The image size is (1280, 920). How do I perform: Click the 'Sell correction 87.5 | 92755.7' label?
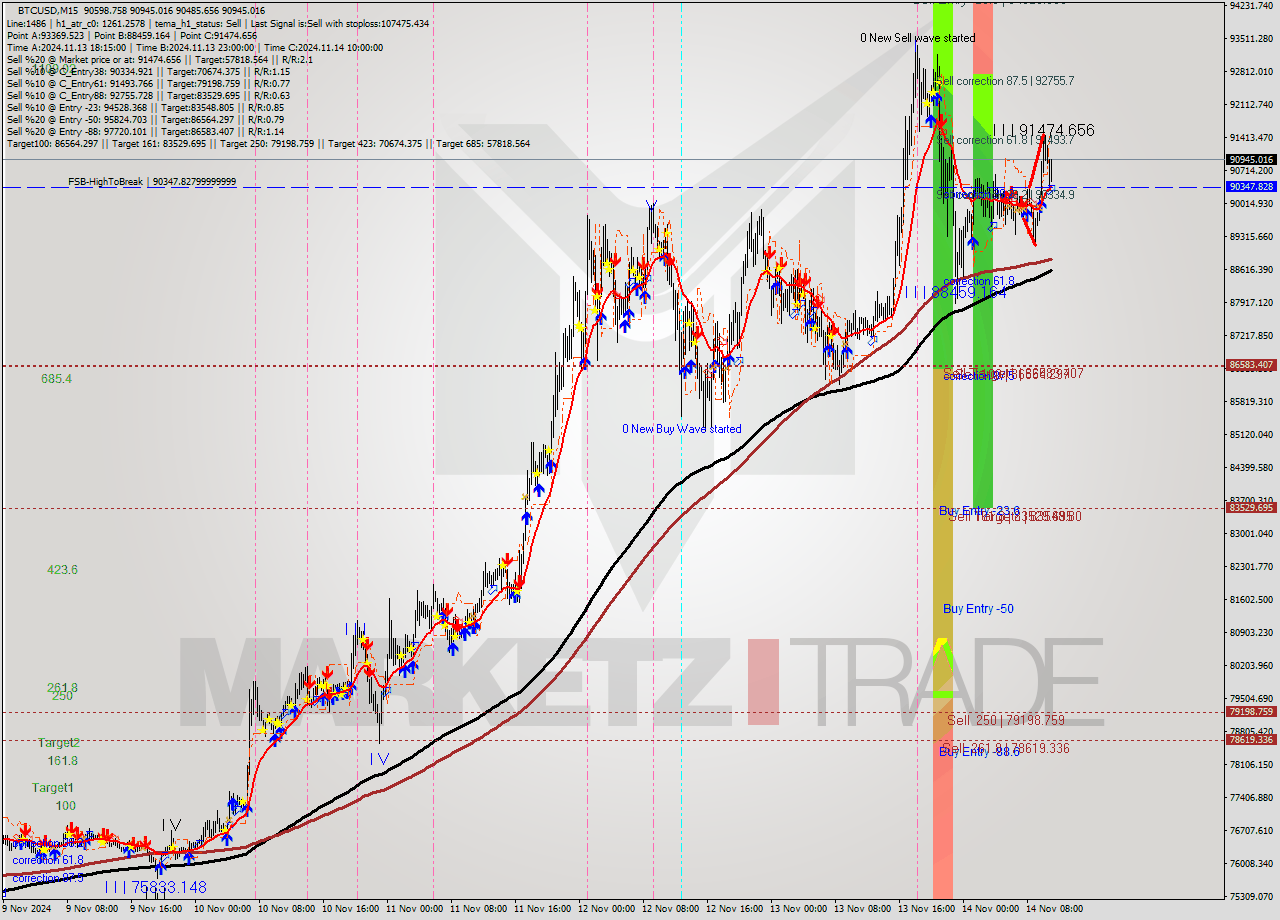click(1005, 81)
